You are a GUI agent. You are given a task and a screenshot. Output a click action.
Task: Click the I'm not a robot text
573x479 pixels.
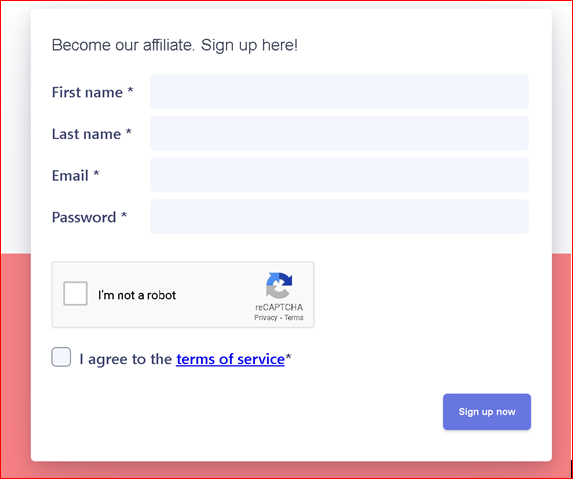point(137,295)
